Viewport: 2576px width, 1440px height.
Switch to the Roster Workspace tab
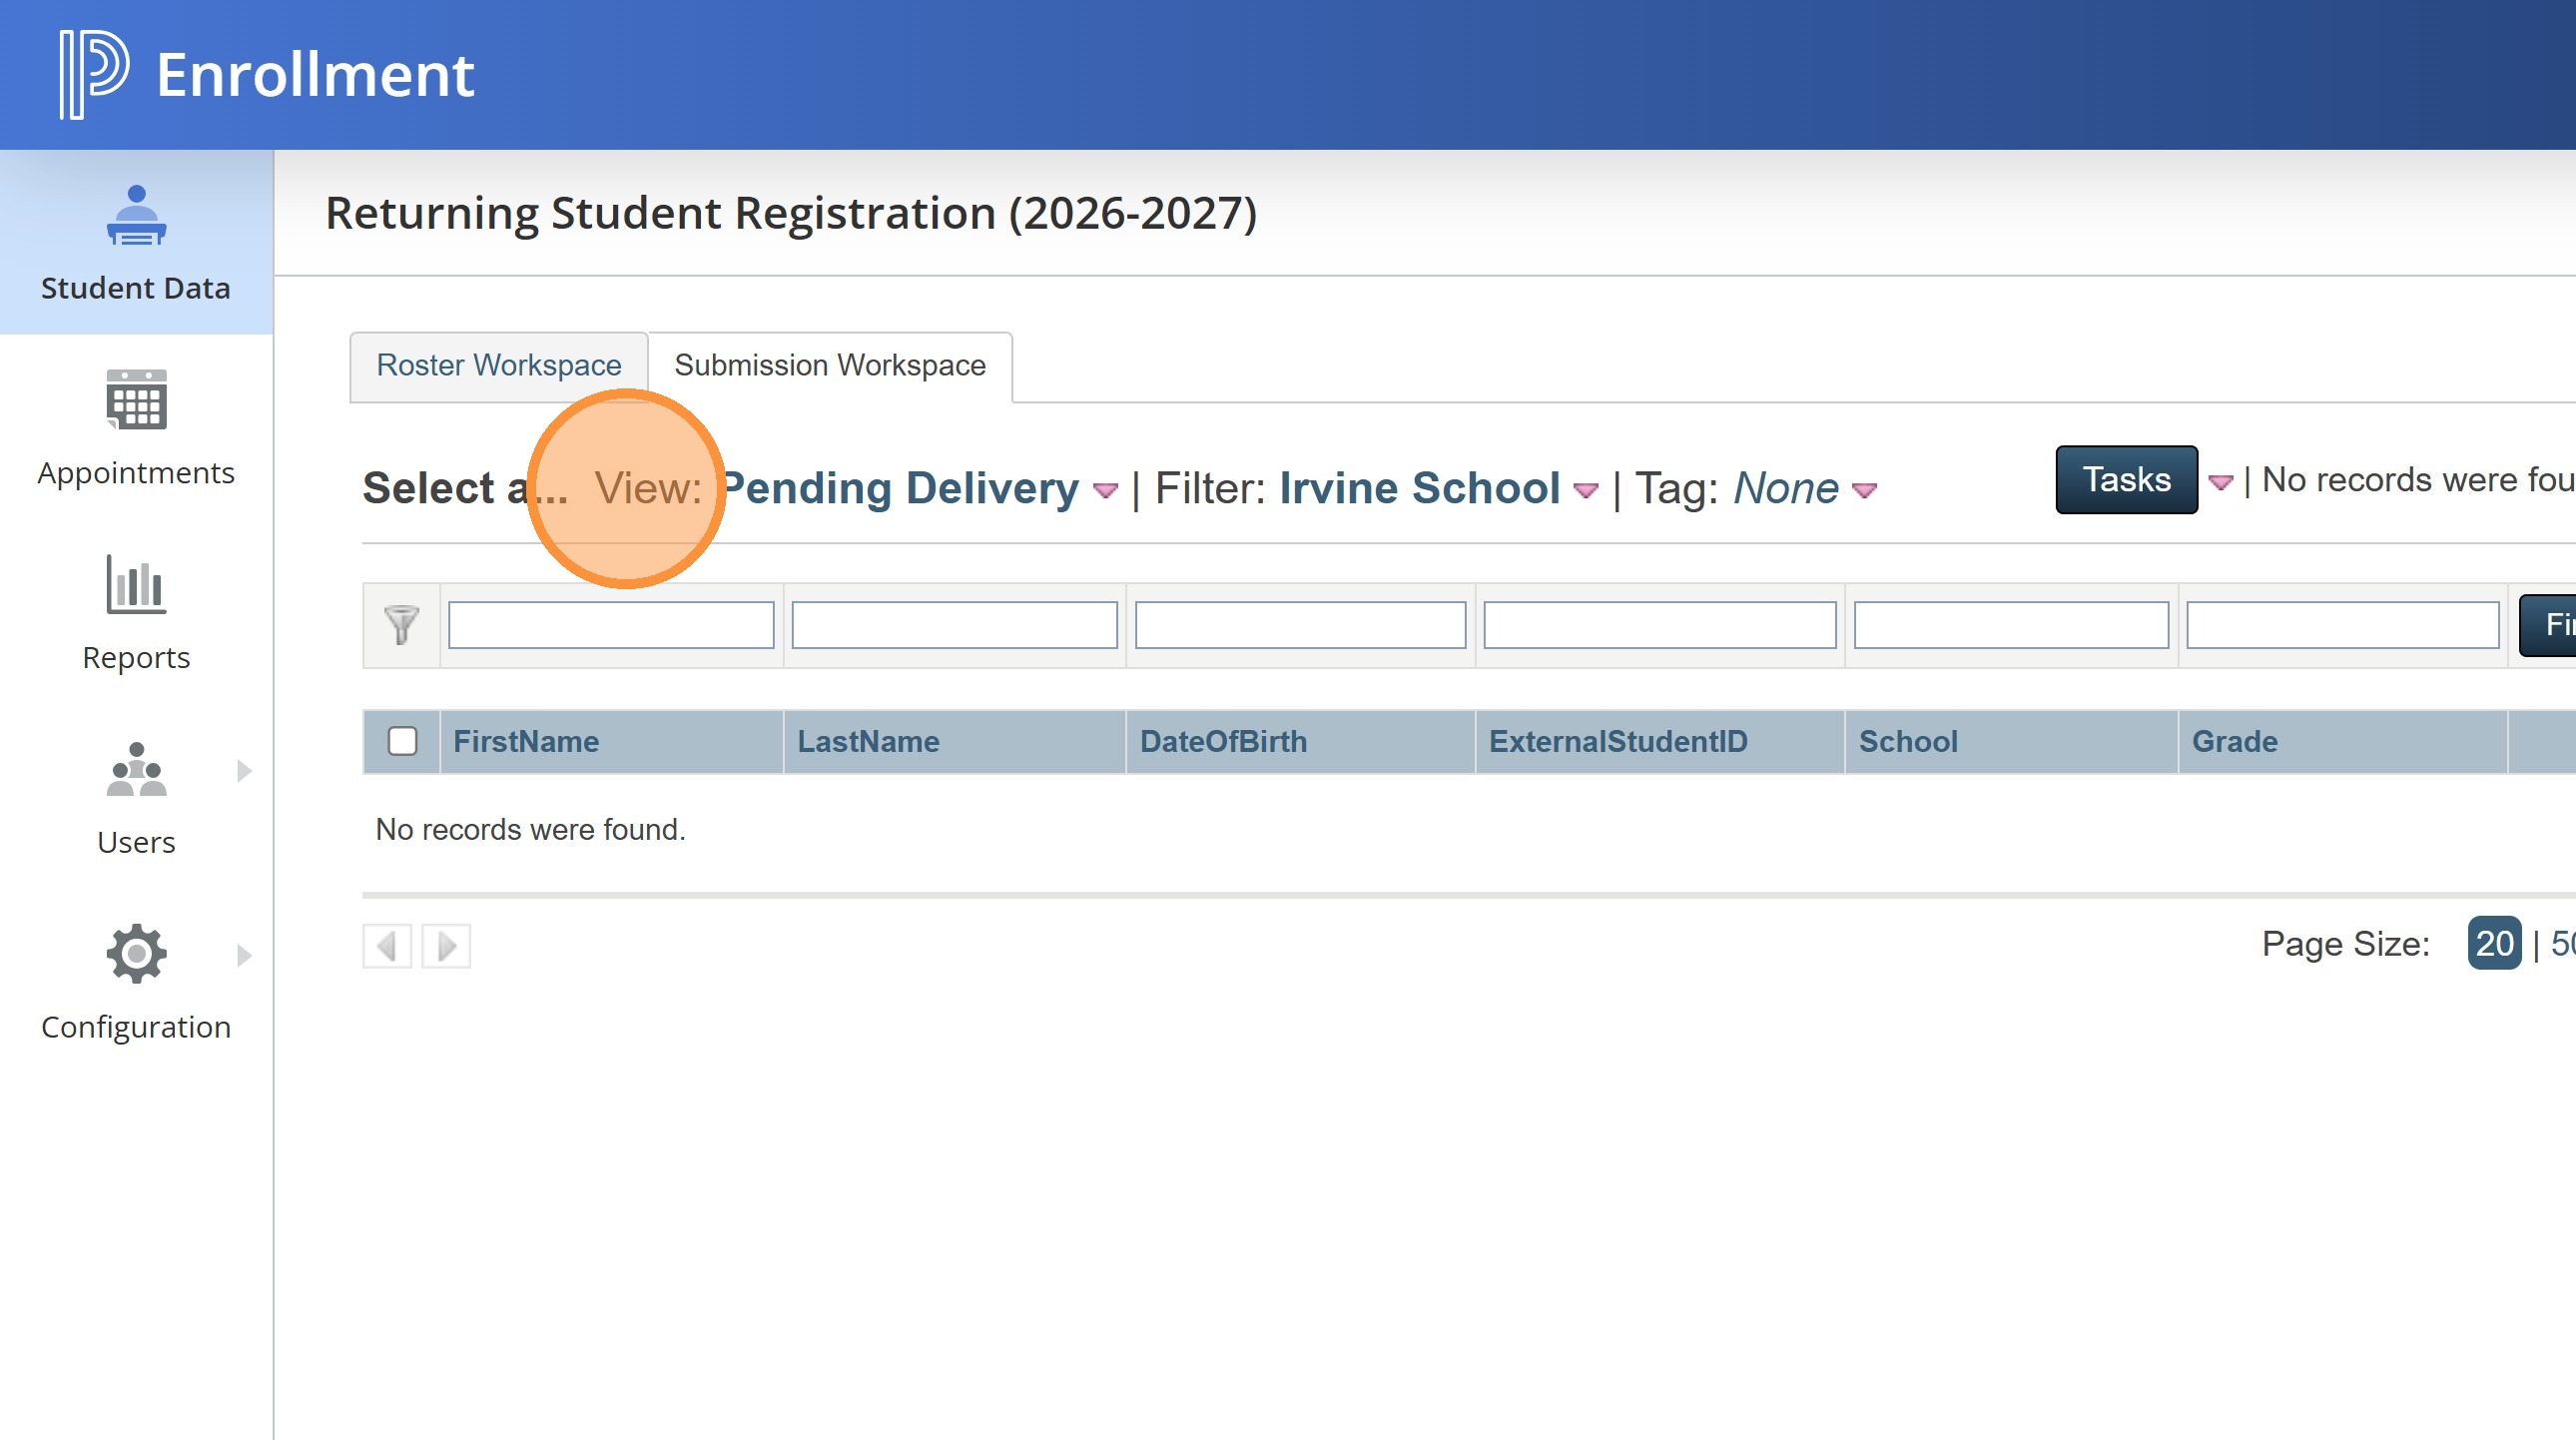coord(498,366)
